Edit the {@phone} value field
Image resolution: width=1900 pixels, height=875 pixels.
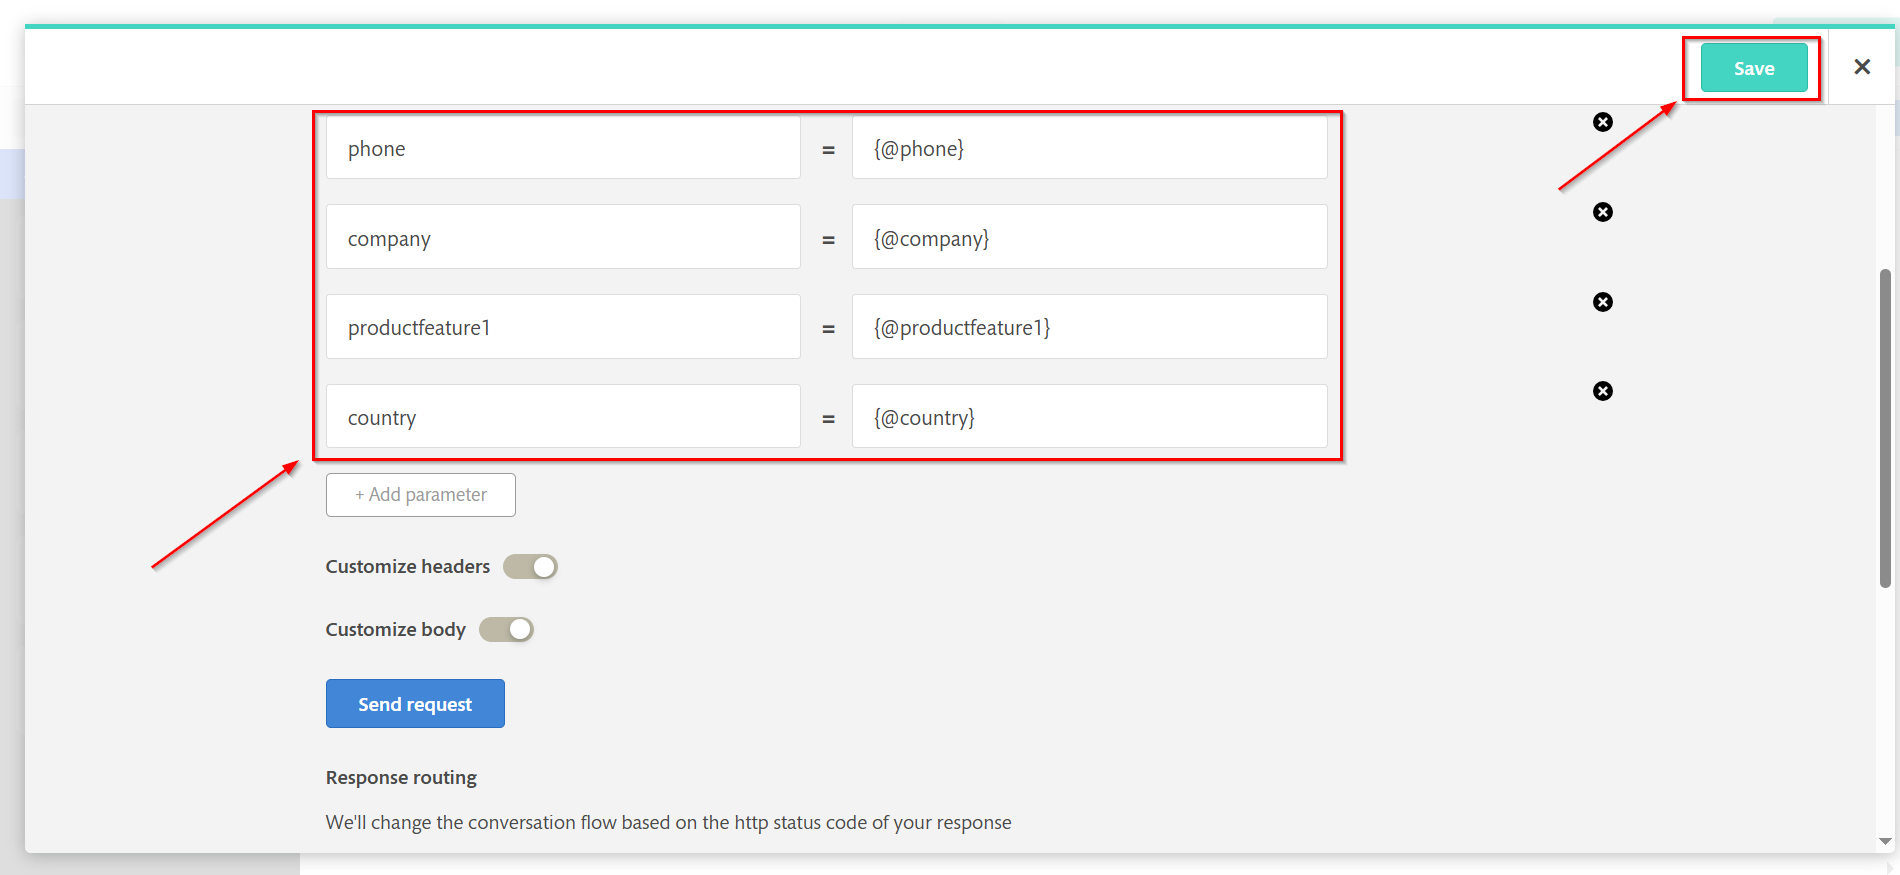(1090, 148)
